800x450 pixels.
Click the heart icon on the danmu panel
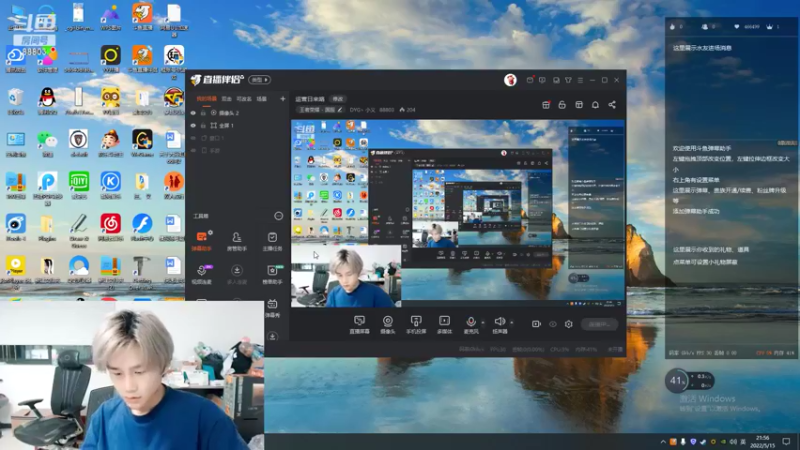click(736, 27)
